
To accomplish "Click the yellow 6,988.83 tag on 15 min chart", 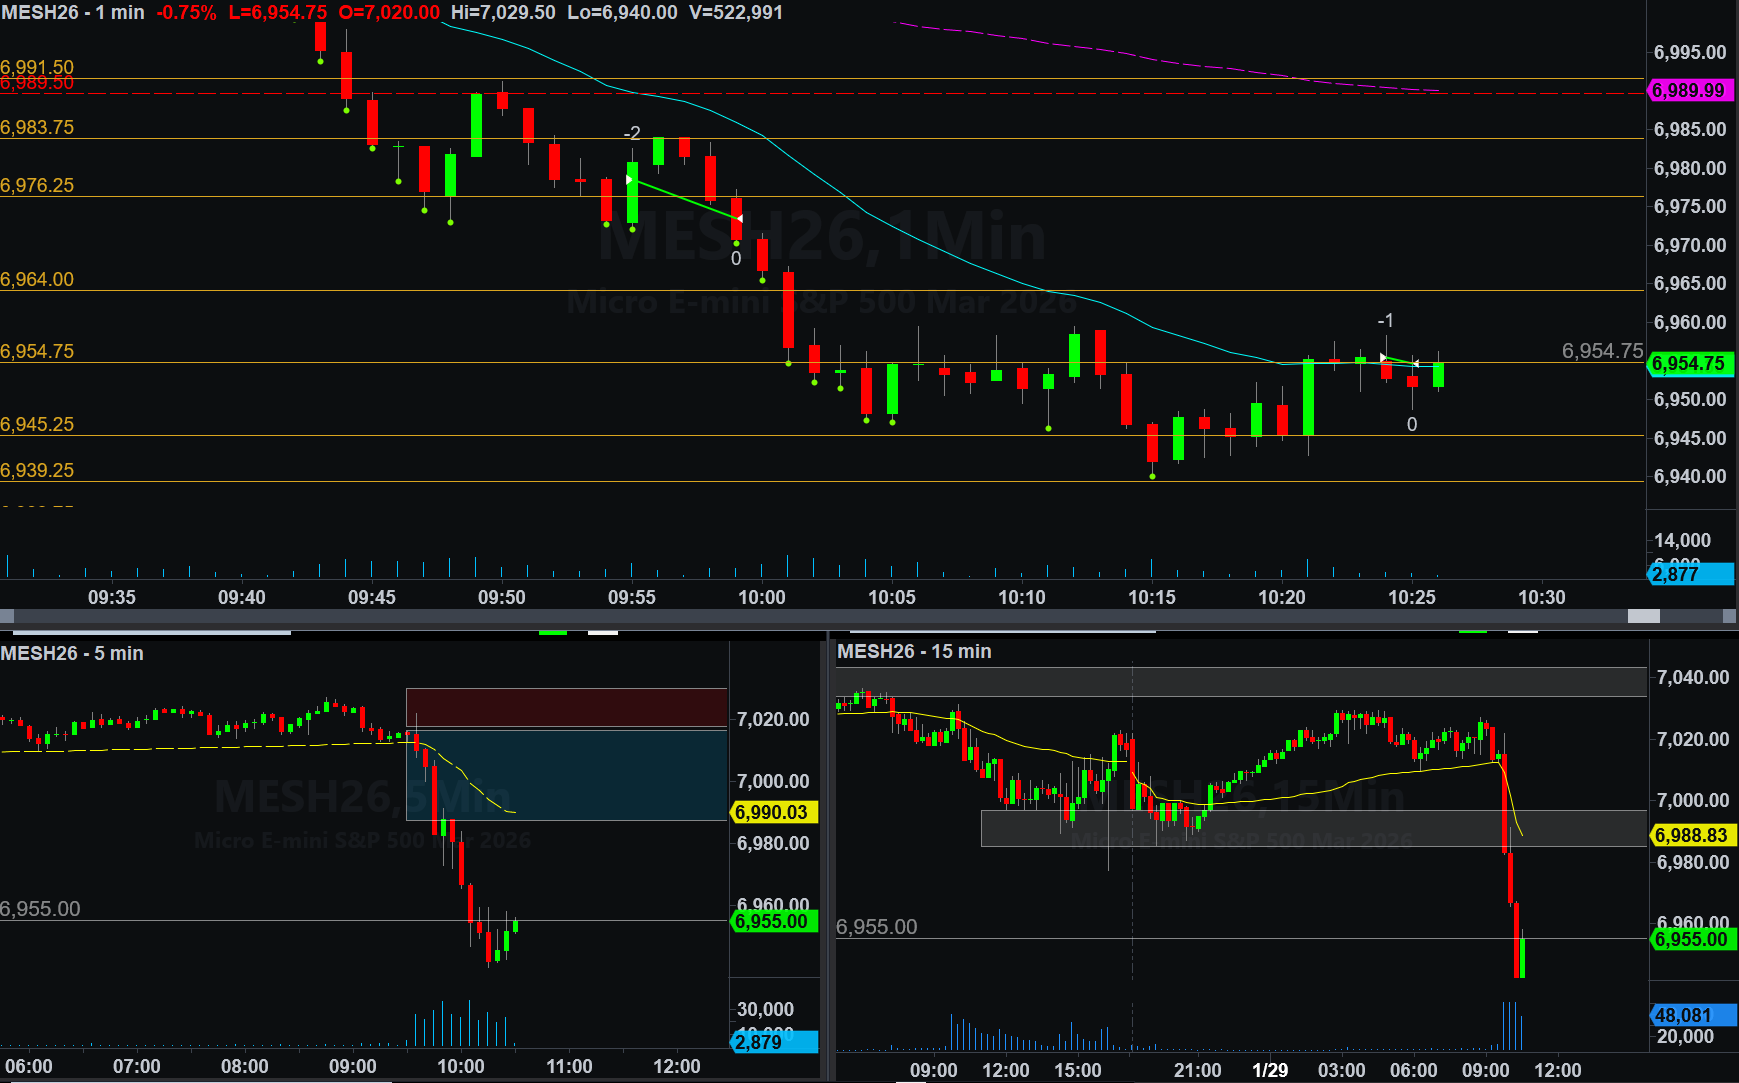I will (1691, 835).
